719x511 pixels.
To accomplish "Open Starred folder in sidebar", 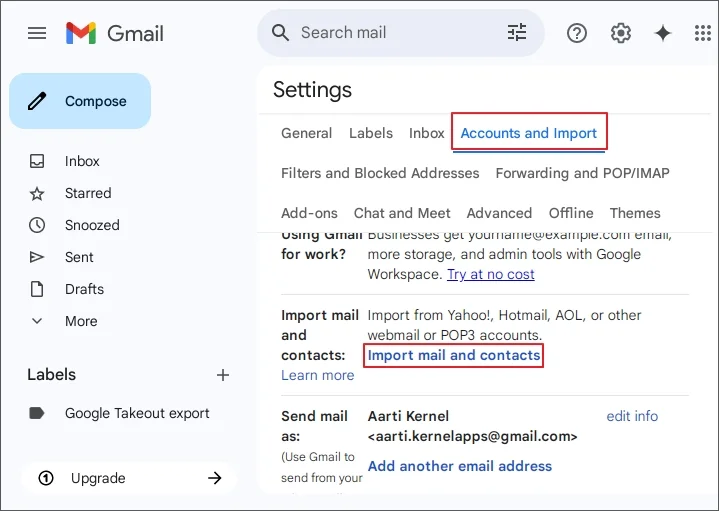I will [x=88, y=193].
